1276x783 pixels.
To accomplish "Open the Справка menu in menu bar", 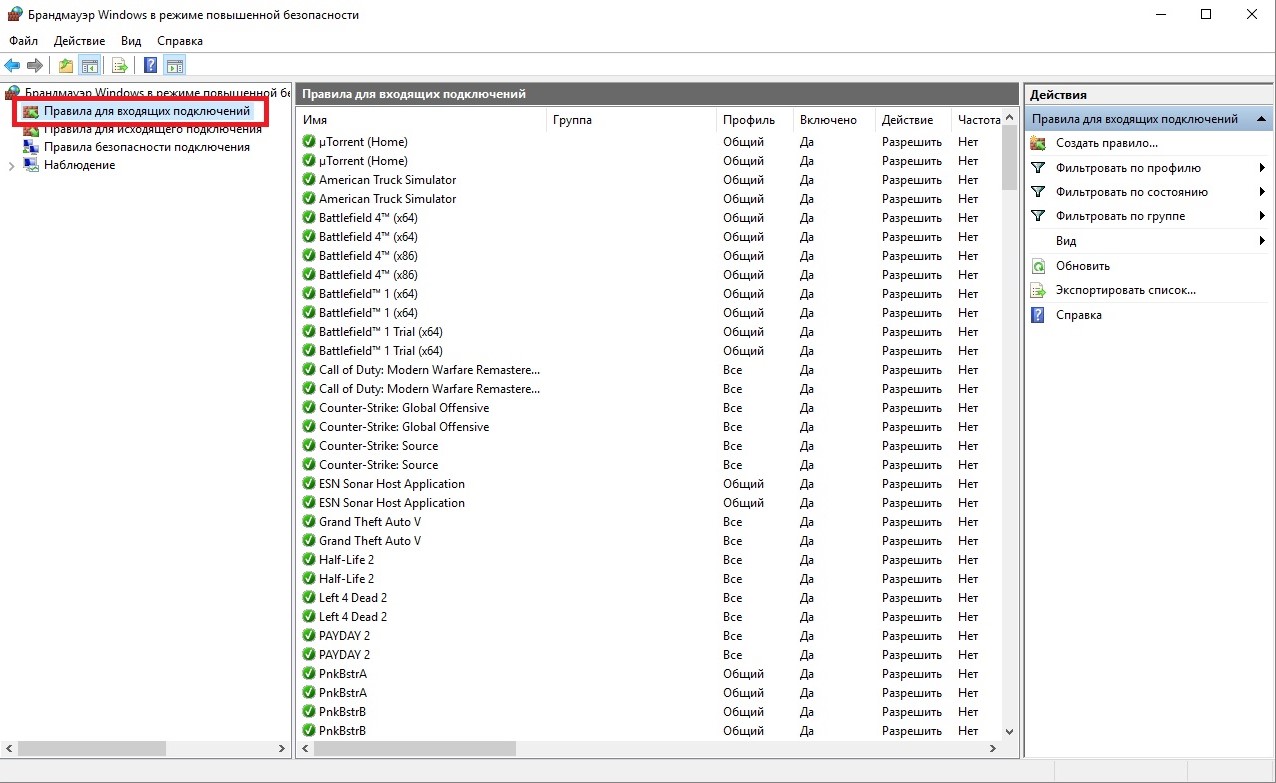I will (180, 41).
